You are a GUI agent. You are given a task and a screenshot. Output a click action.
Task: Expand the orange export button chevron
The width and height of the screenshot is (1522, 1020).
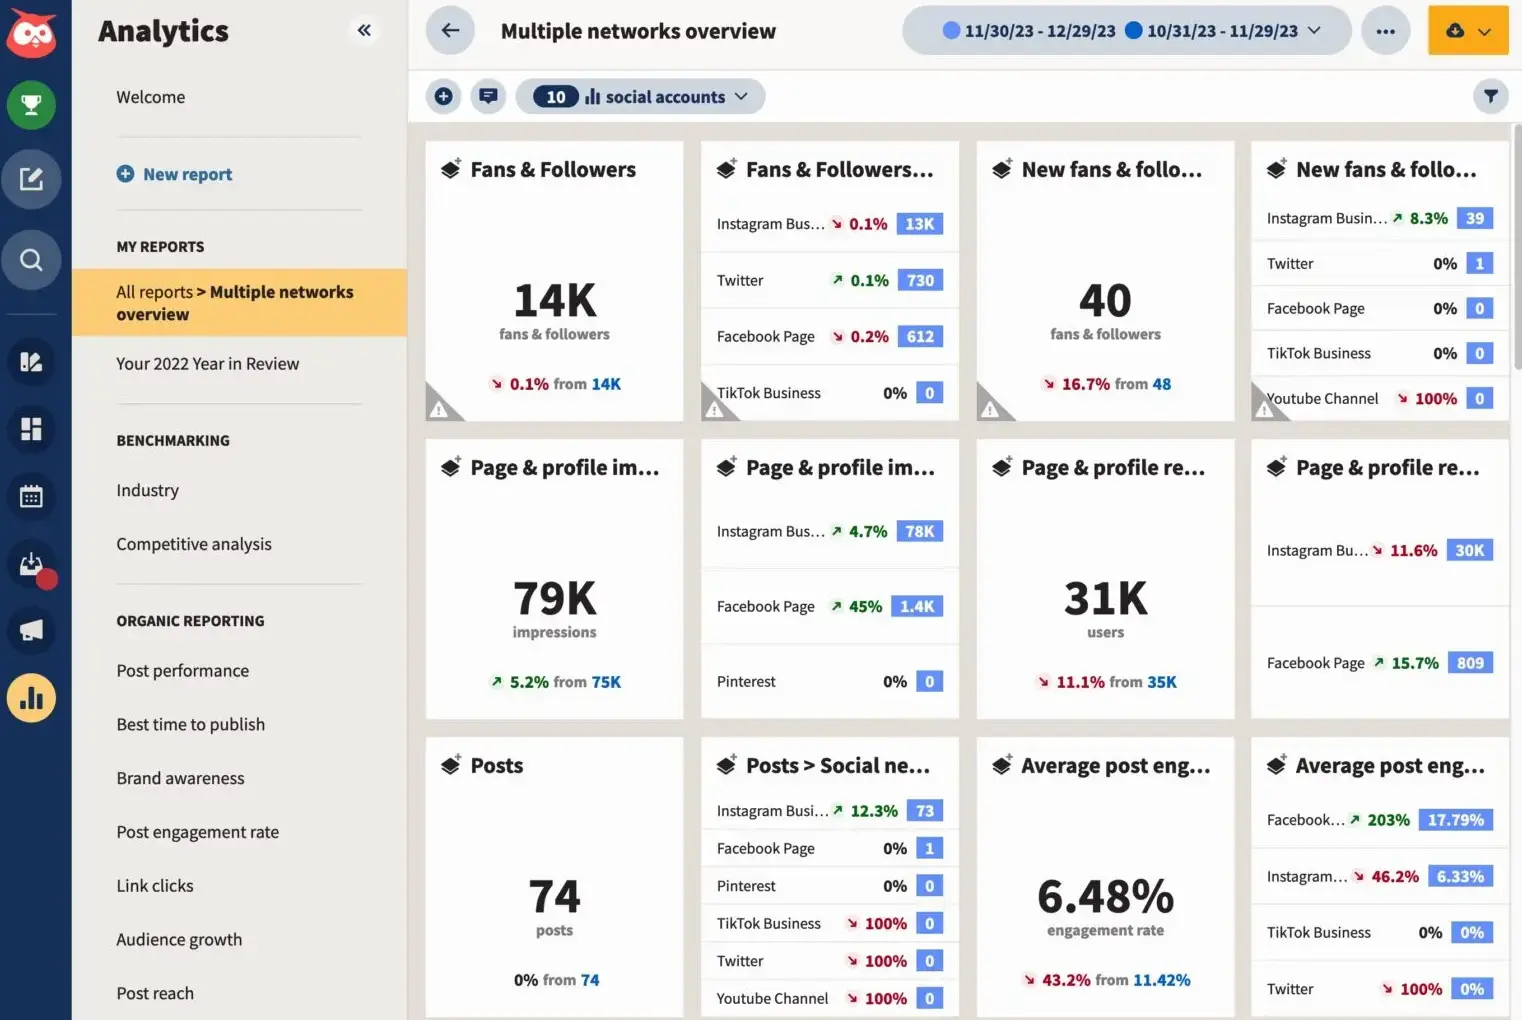[x=1485, y=30]
